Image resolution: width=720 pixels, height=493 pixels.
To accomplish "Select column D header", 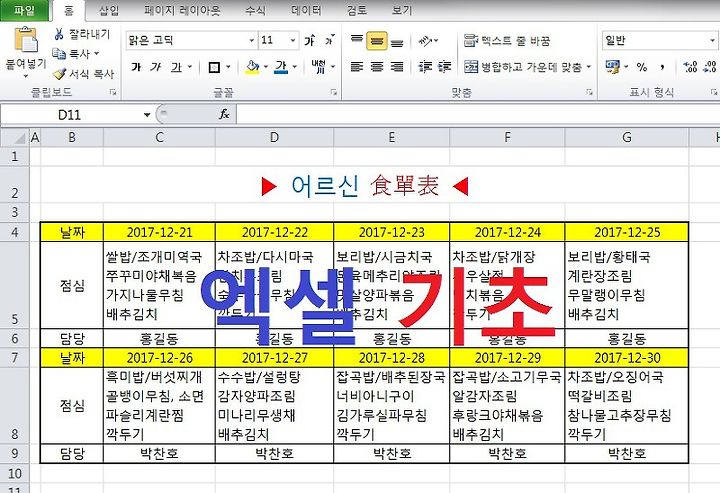I will click(x=274, y=137).
